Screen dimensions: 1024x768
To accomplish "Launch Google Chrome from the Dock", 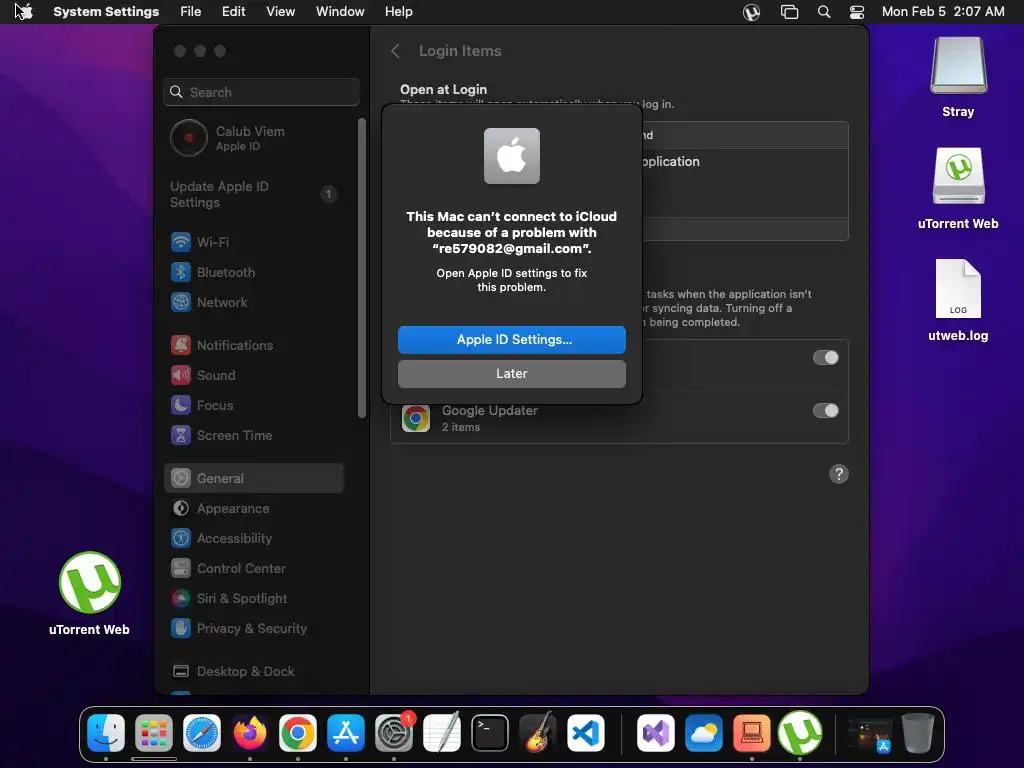I will tap(298, 733).
